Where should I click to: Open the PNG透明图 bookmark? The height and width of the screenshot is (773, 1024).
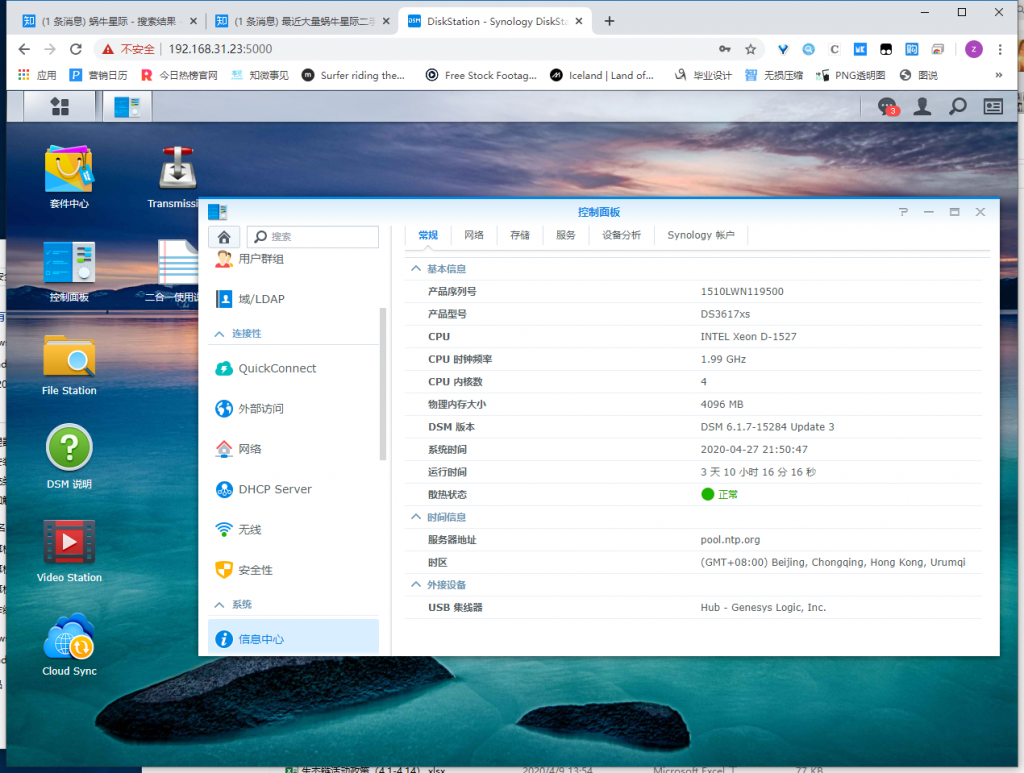pyautogui.click(x=851, y=75)
